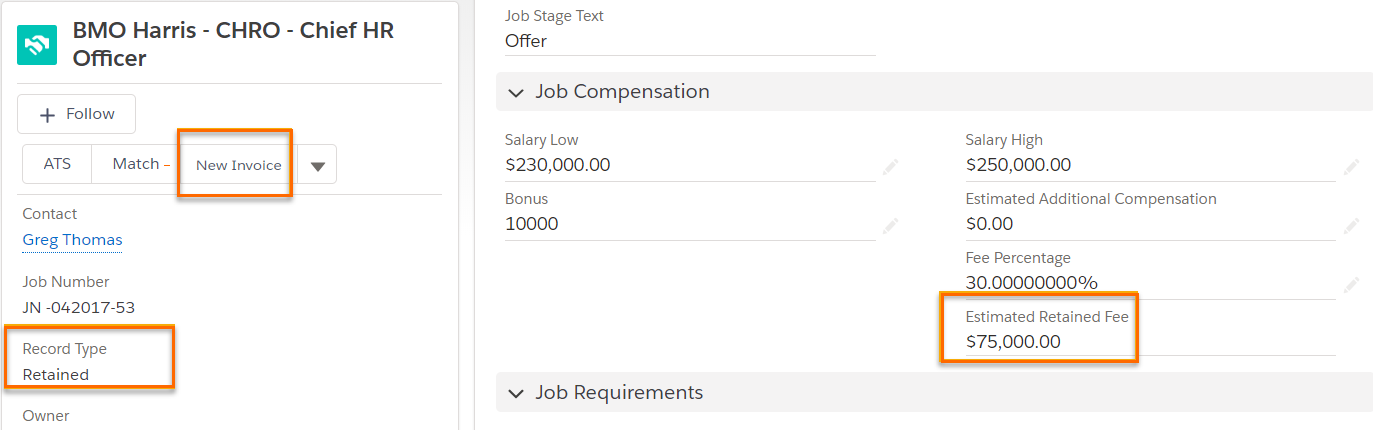The width and height of the screenshot is (1373, 430).
Task: Click the plus icon on Follow
Action: (46, 115)
